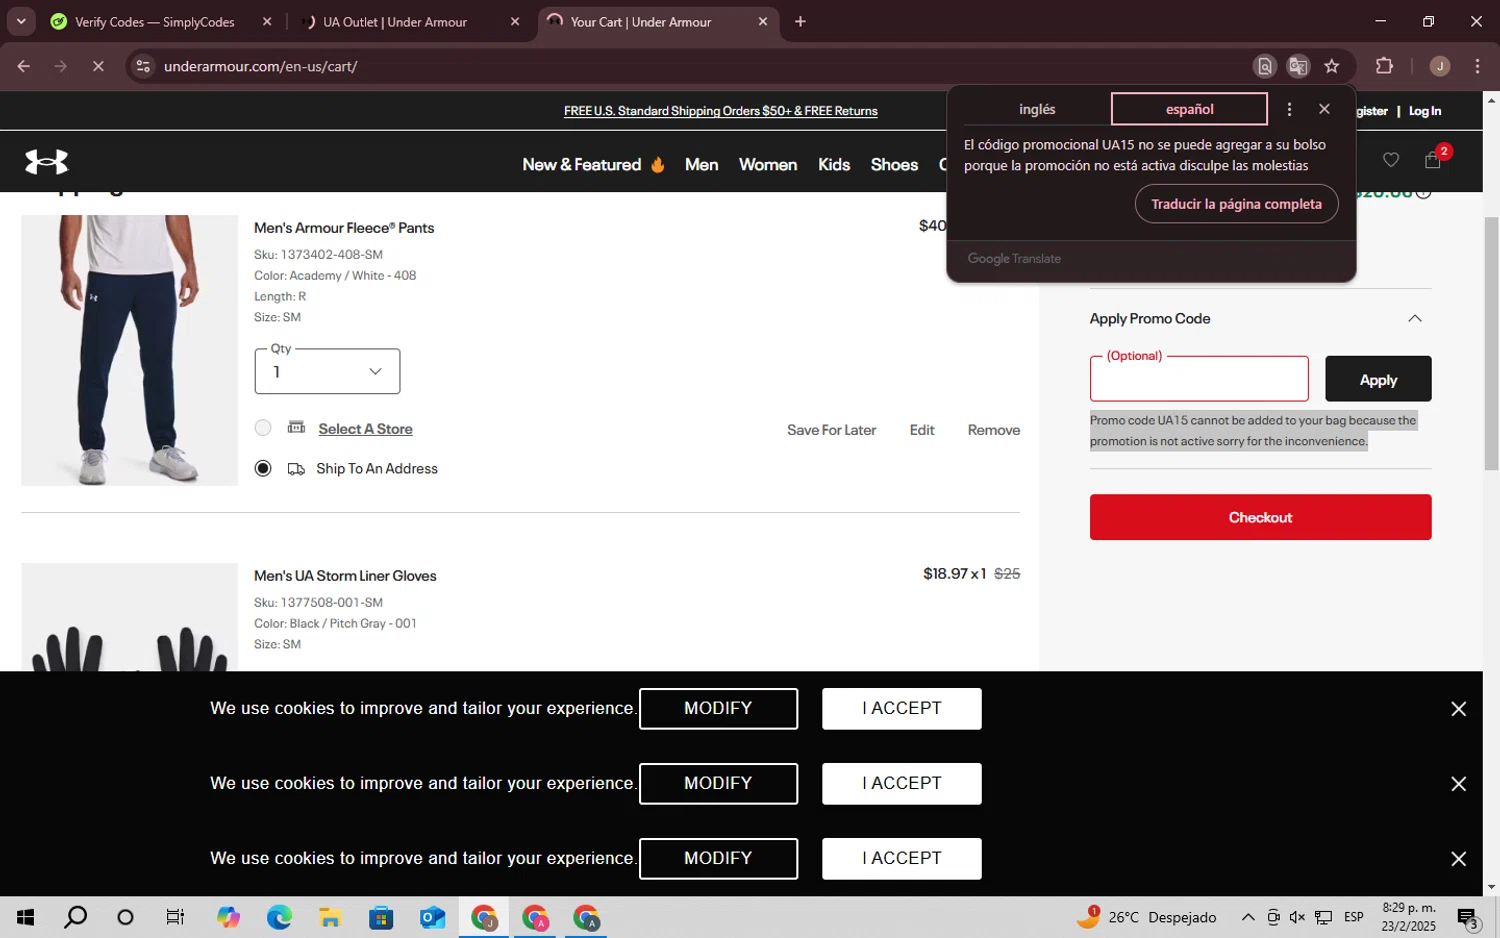Viewport: 1500px width, 938px height.
Task: Open the Qty dropdown for Fleece Pants
Action: click(x=327, y=371)
